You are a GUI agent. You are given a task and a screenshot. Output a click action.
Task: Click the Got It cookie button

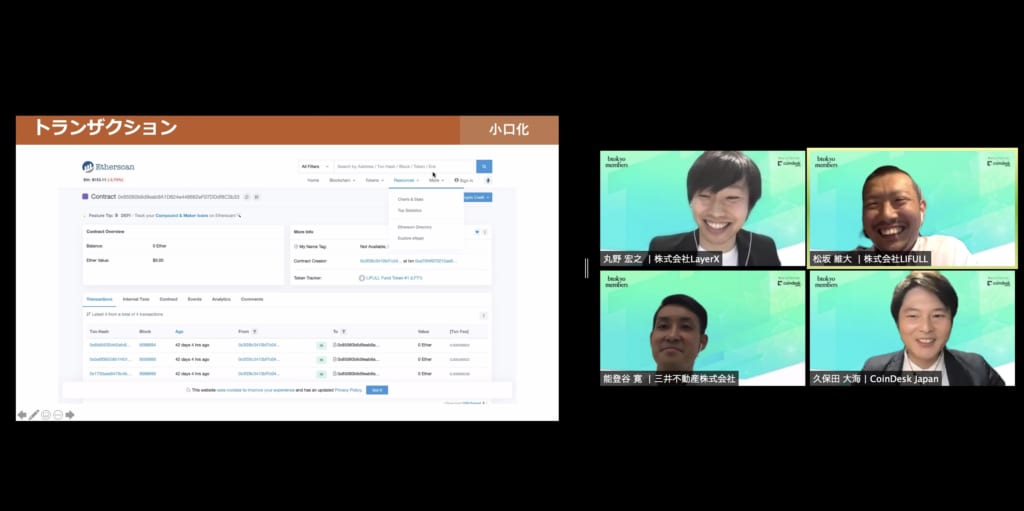tap(377, 390)
